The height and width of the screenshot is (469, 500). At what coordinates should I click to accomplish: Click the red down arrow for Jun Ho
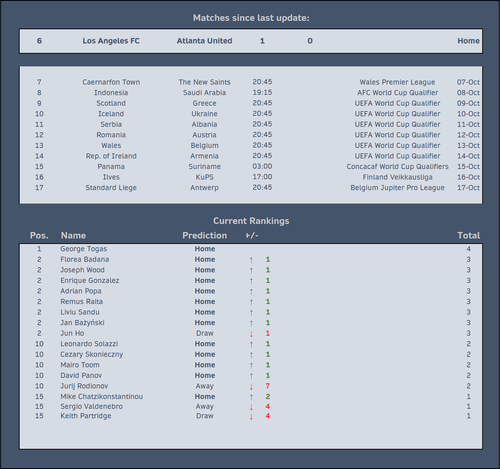[x=251, y=334]
